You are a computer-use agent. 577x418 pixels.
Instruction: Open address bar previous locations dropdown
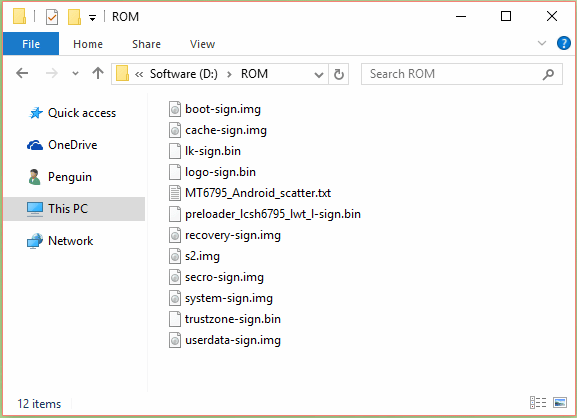tap(319, 75)
